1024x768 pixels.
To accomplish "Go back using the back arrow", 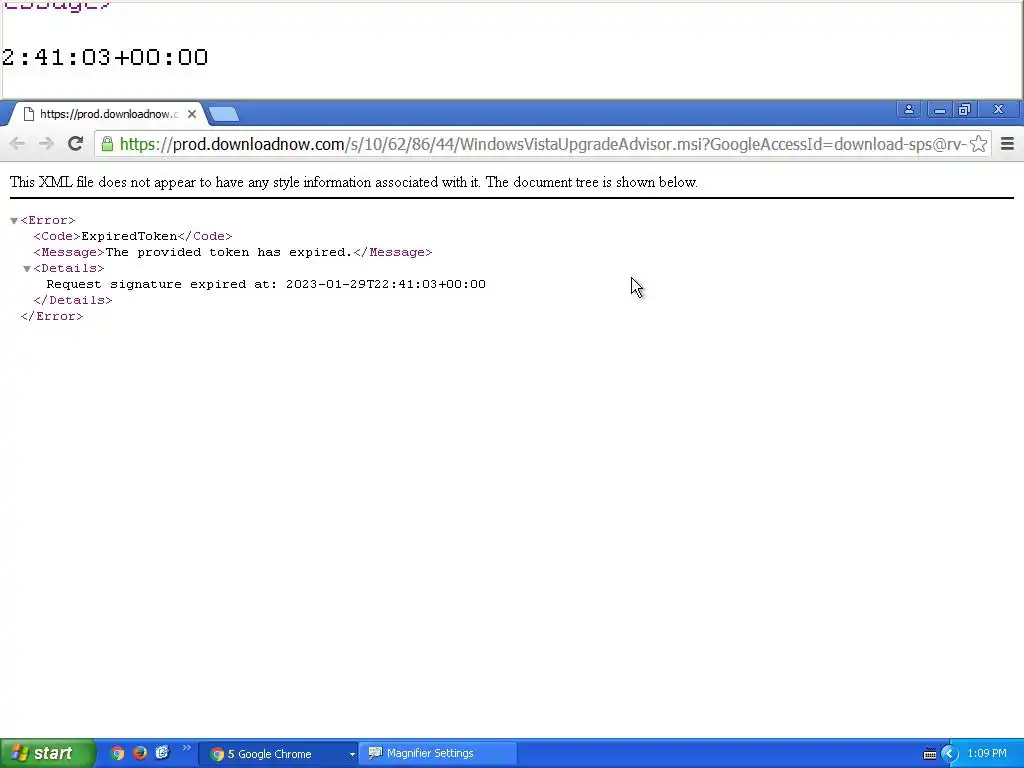I will pos(17,144).
